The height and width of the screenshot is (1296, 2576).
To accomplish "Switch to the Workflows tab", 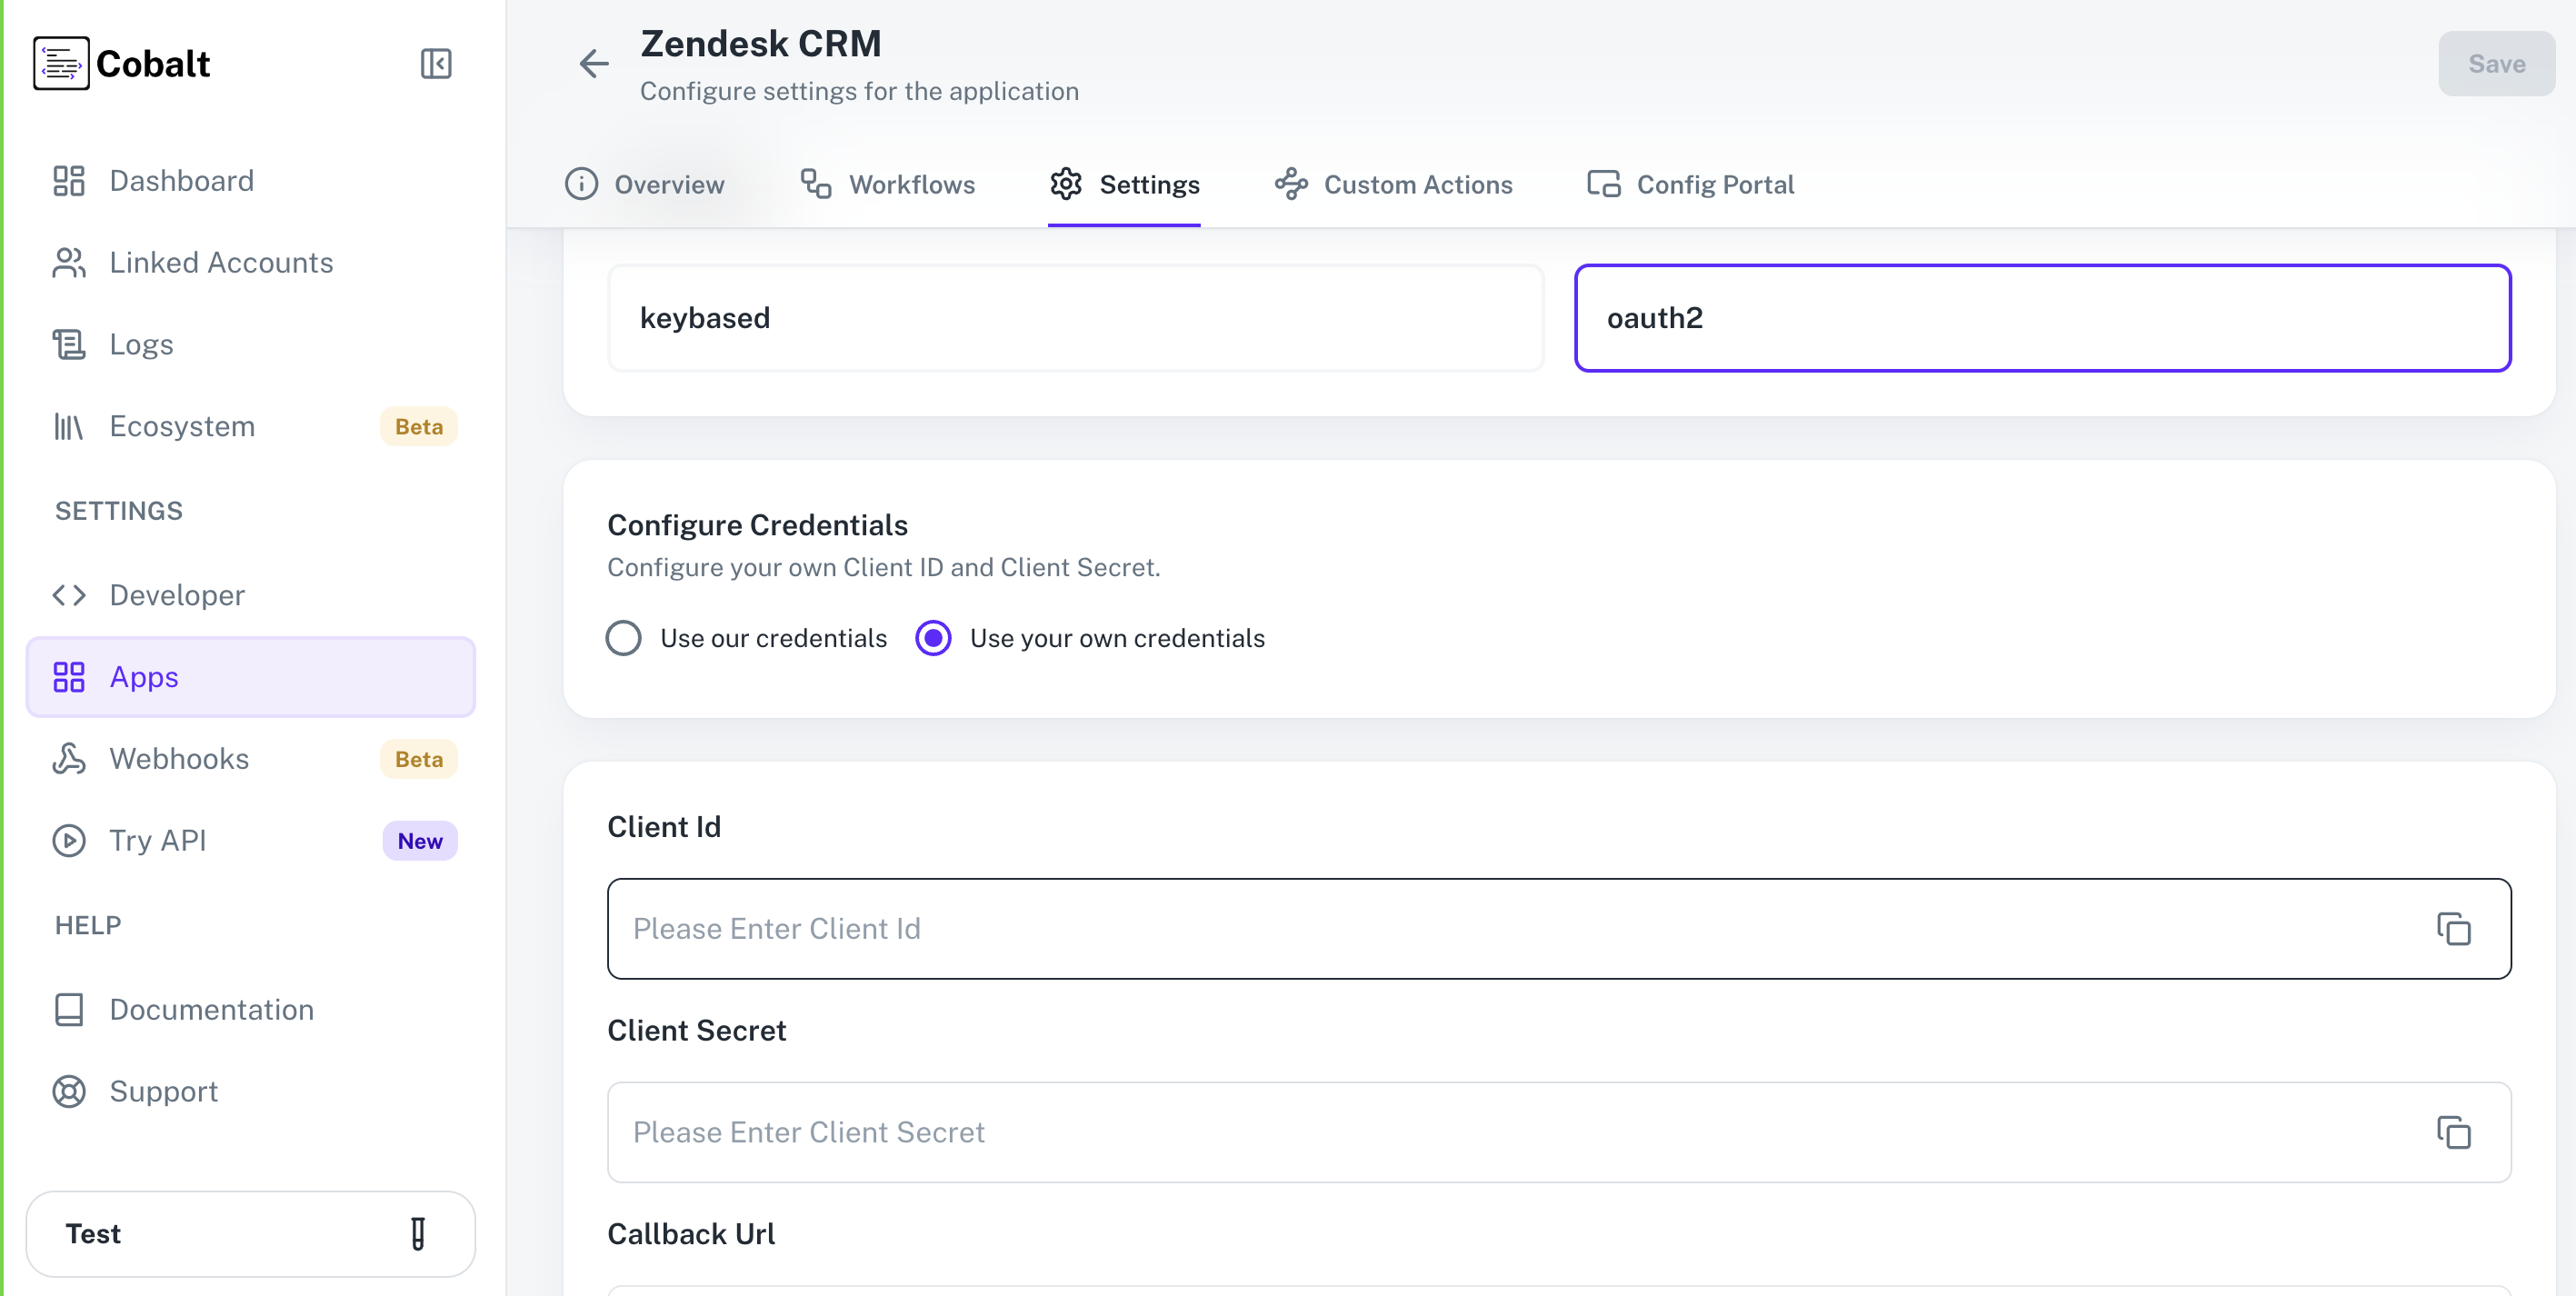I will click(x=886, y=184).
